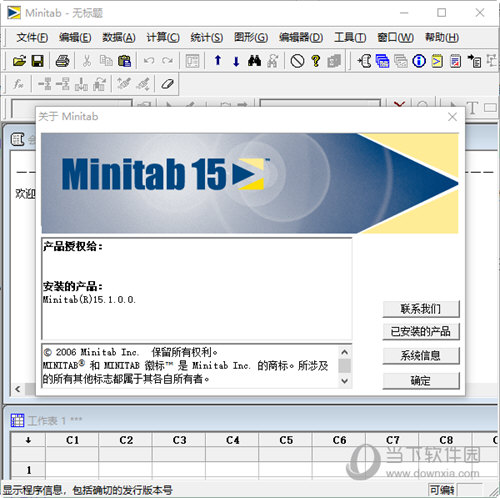This screenshot has height=498, width=500.
Task: Click the blue Show Worksheets Folder icon
Action: [382, 61]
